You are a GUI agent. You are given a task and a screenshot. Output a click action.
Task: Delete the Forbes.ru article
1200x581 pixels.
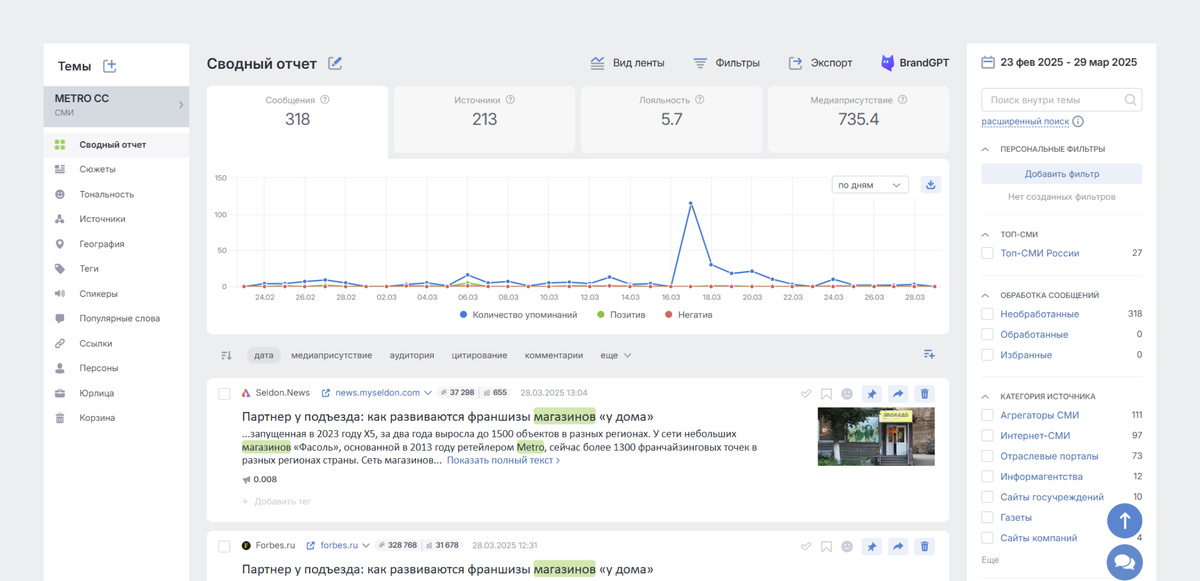pos(924,546)
